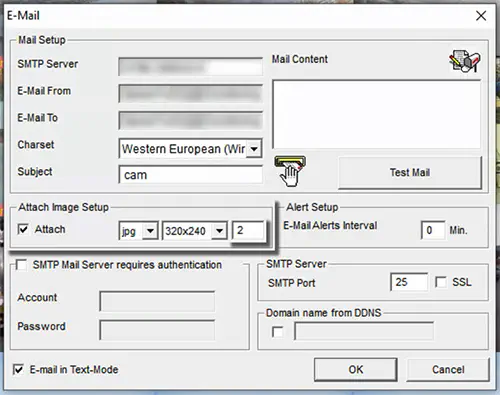This screenshot has height=395, width=500.
Task: Click the E-Mail Alerts Interval field
Action: coord(433,230)
